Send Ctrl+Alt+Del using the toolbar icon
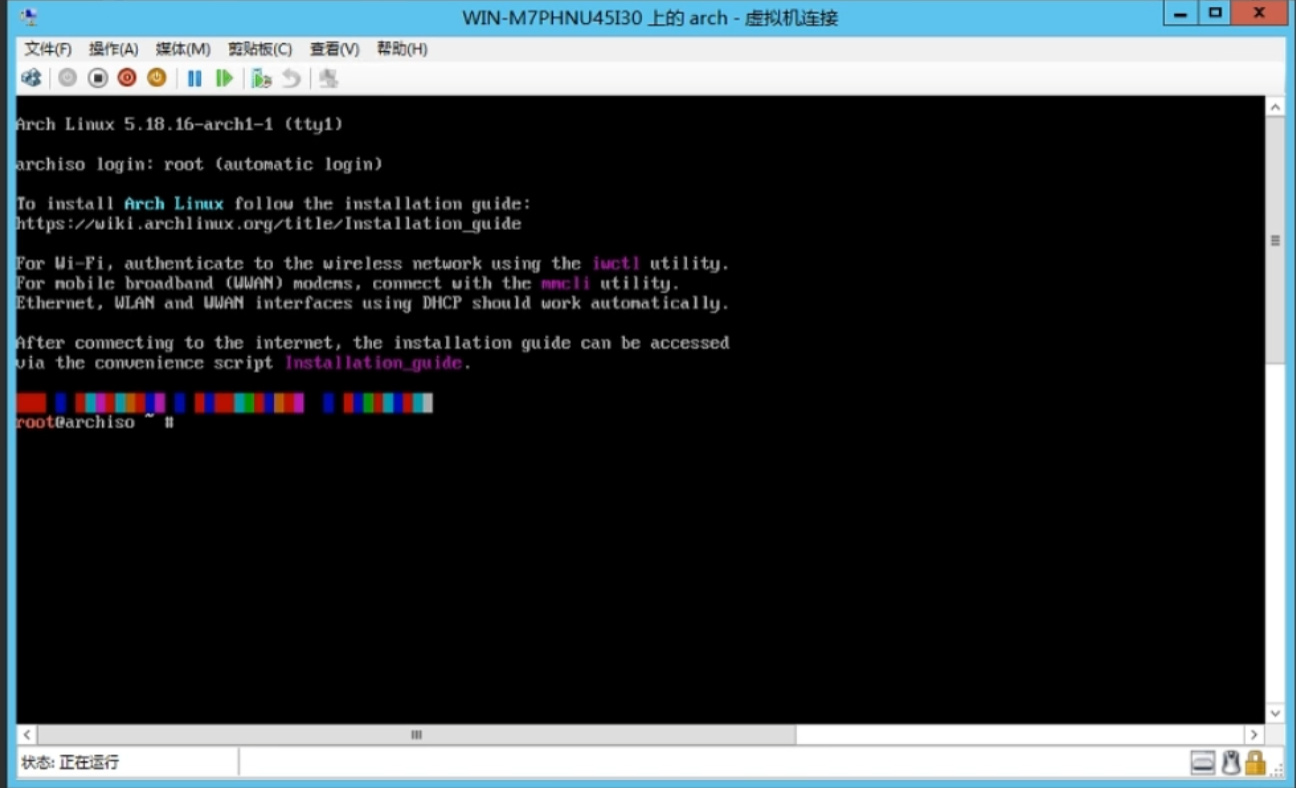Viewport: 1296px width, 788px height. [31, 78]
